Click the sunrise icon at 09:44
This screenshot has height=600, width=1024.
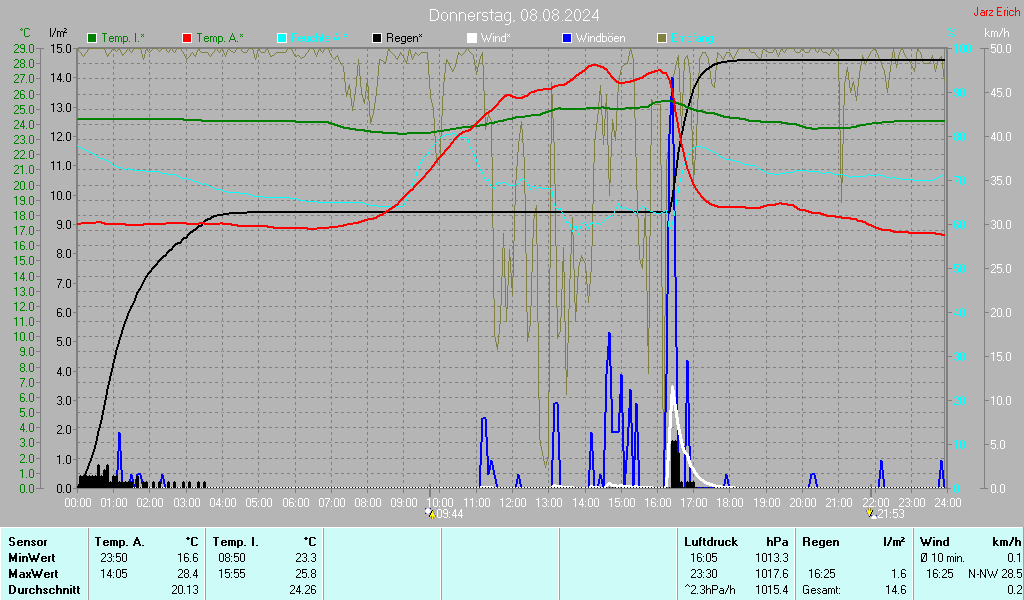[x=430, y=513]
